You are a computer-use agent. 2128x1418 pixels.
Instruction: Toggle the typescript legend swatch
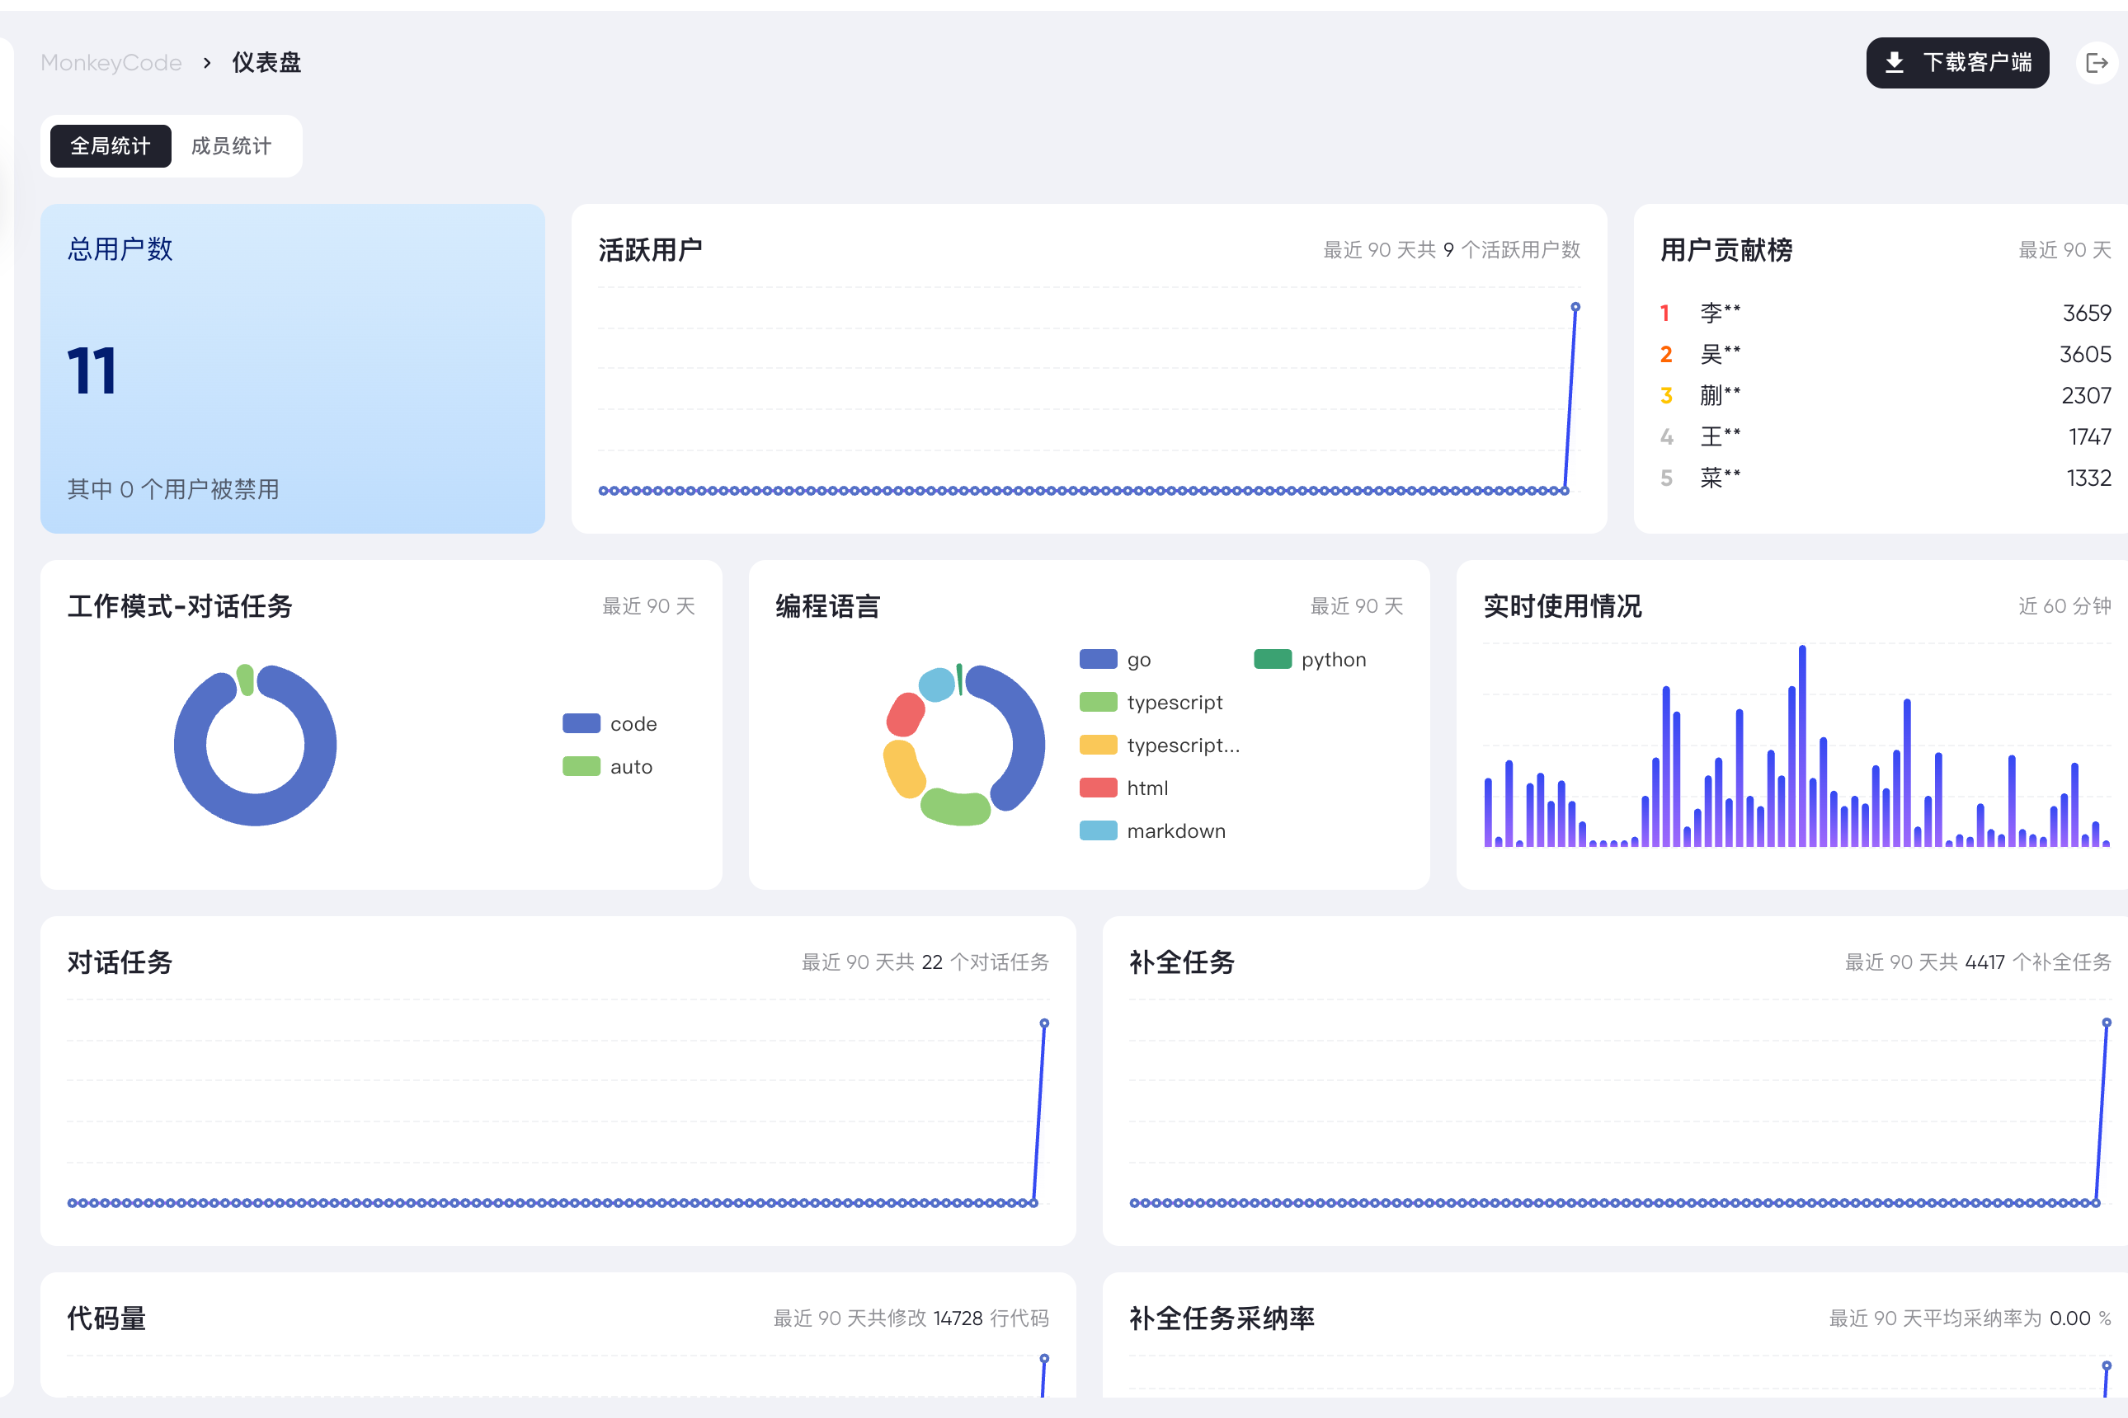coord(1098,702)
